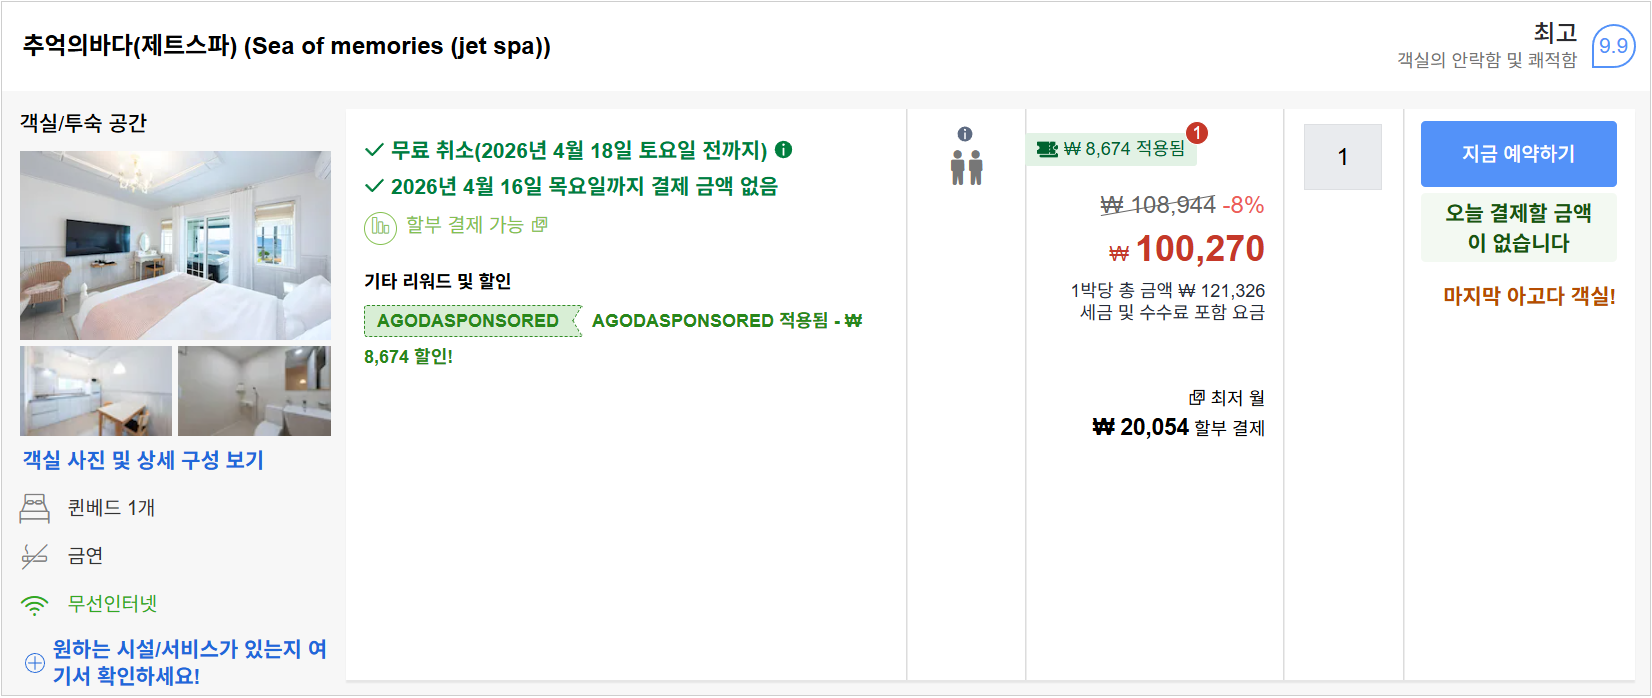Viewport: 1652px width, 698px height.
Task: View the bathroom thumbnail photo
Action: [254, 391]
